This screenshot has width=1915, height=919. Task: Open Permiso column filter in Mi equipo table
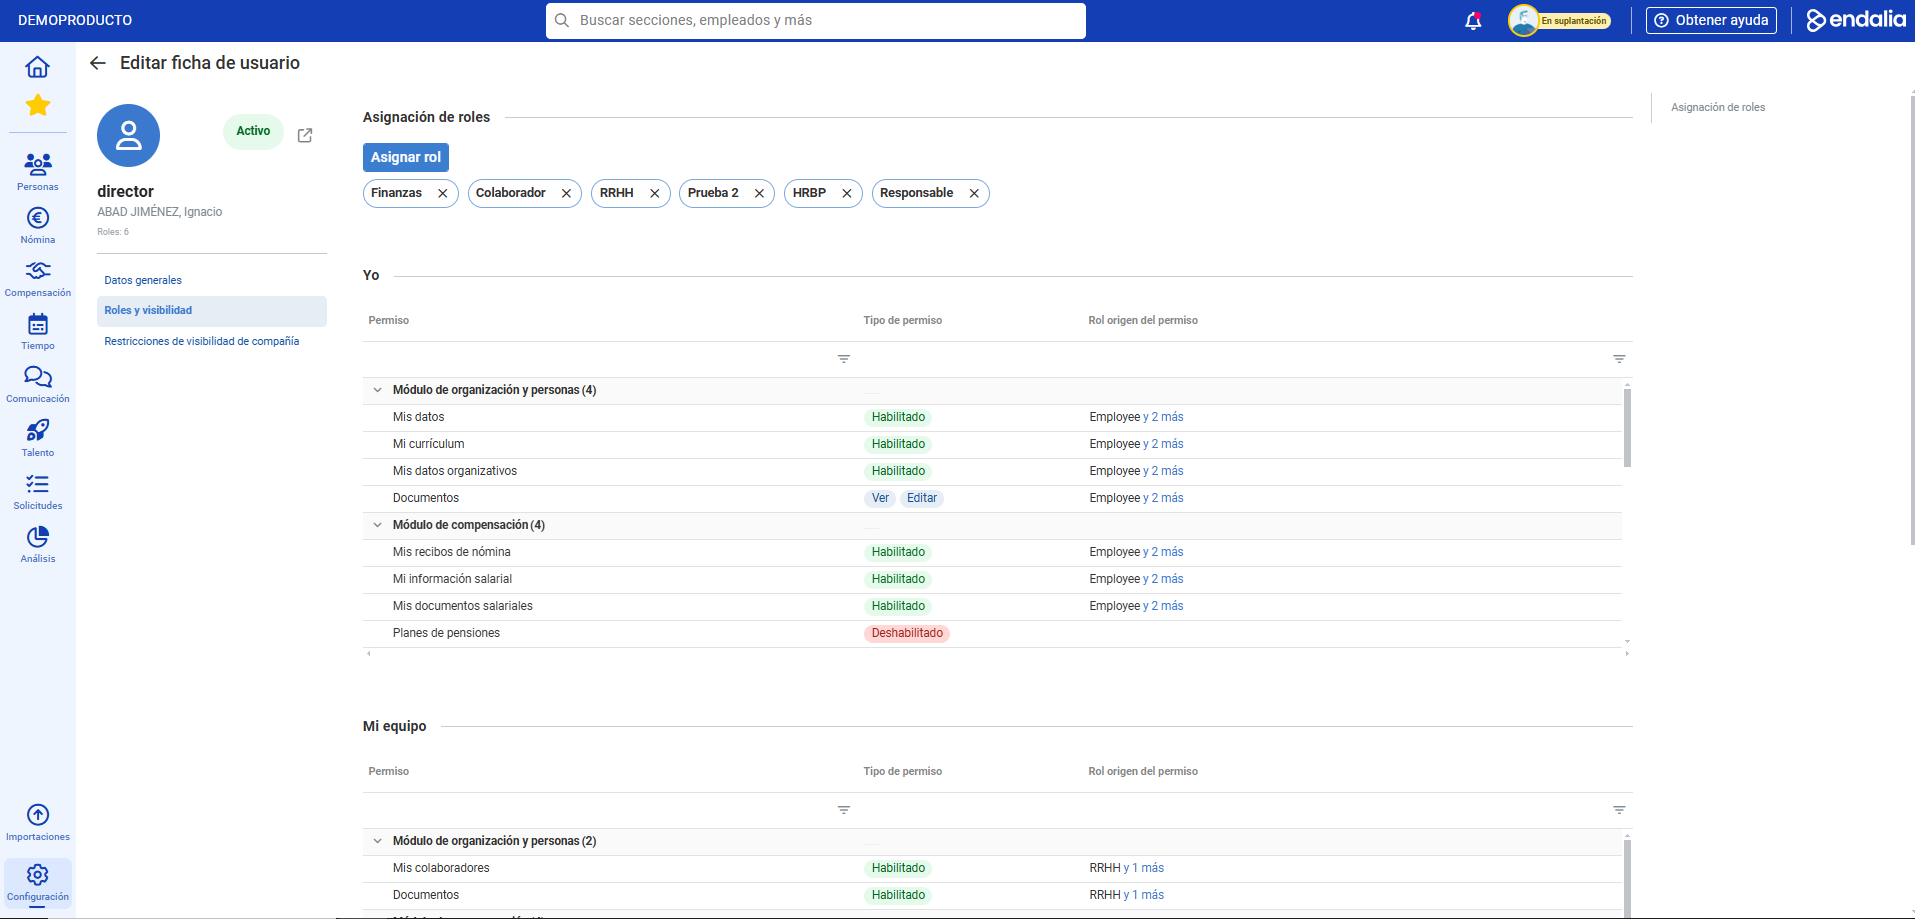click(x=844, y=810)
